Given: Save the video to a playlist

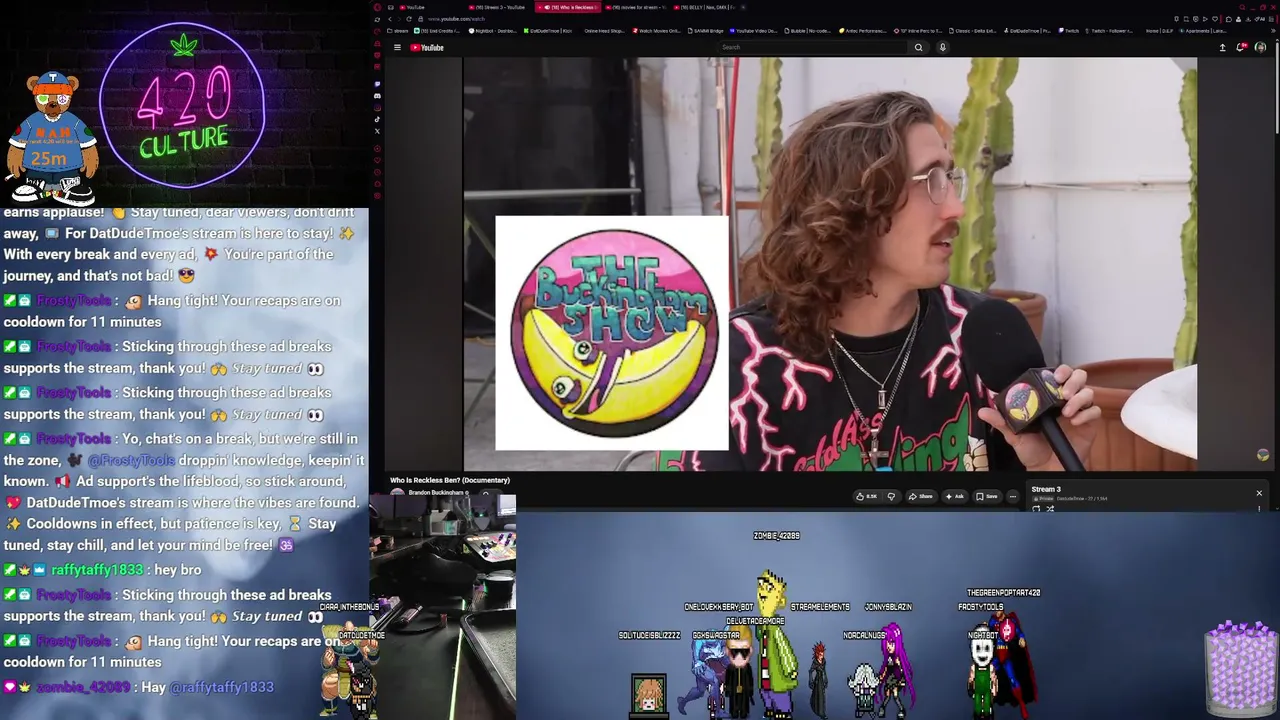Looking at the screenshot, I should pyautogui.click(x=987, y=496).
